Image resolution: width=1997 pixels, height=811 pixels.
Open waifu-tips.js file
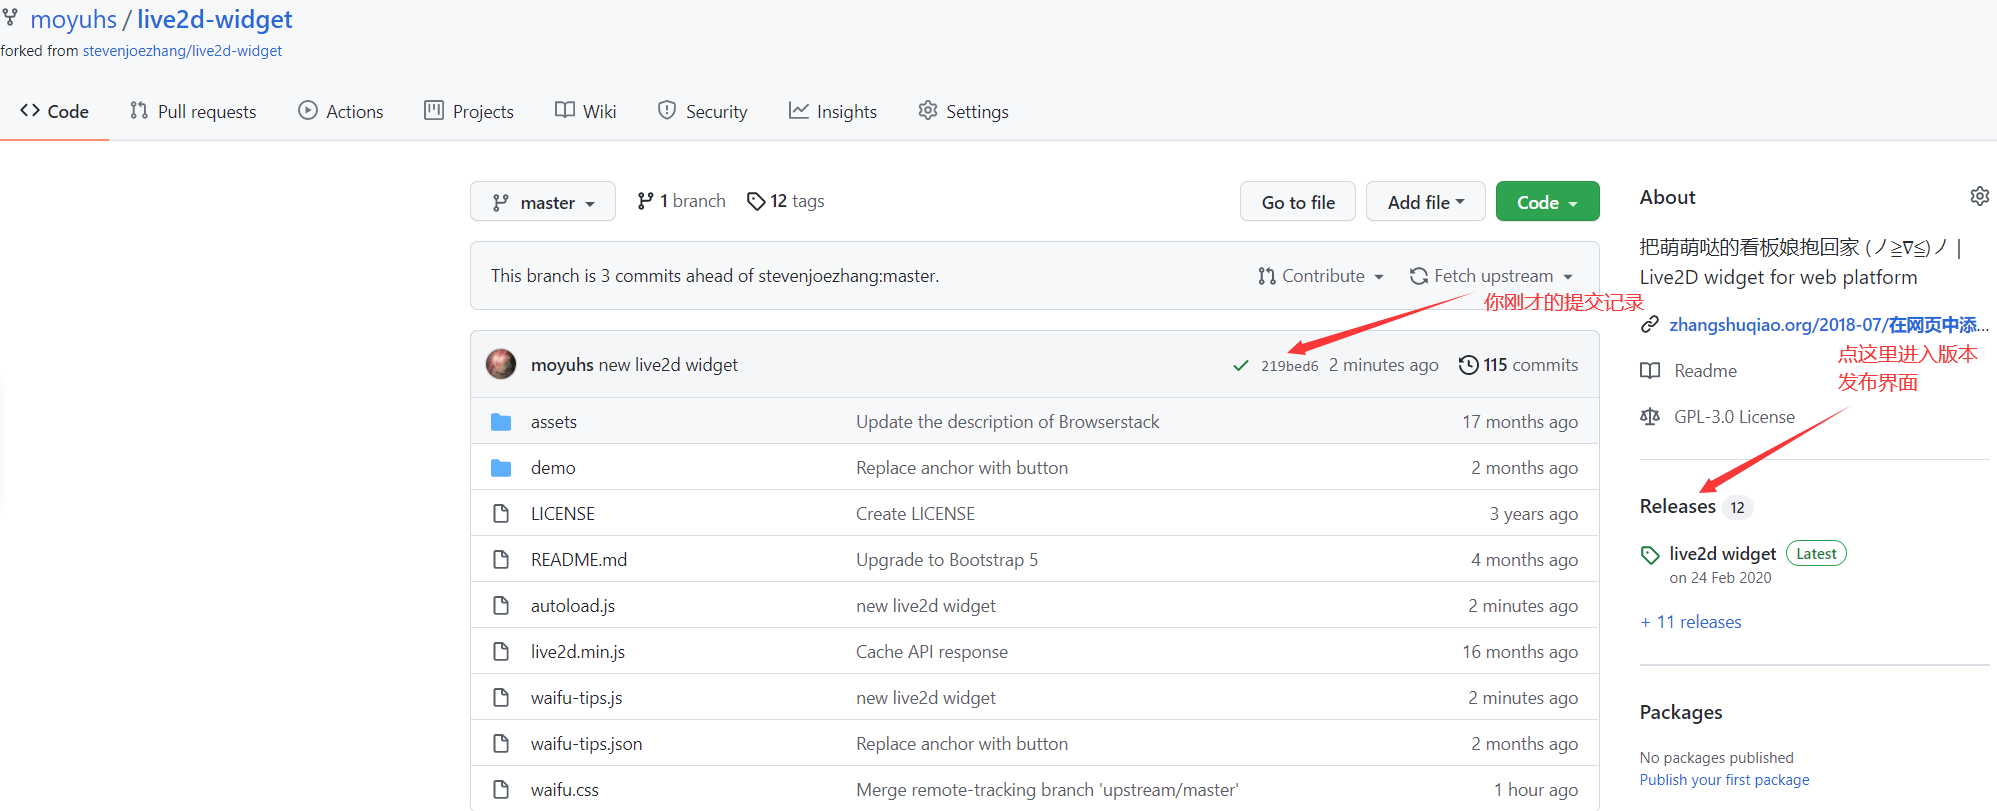click(577, 698)
